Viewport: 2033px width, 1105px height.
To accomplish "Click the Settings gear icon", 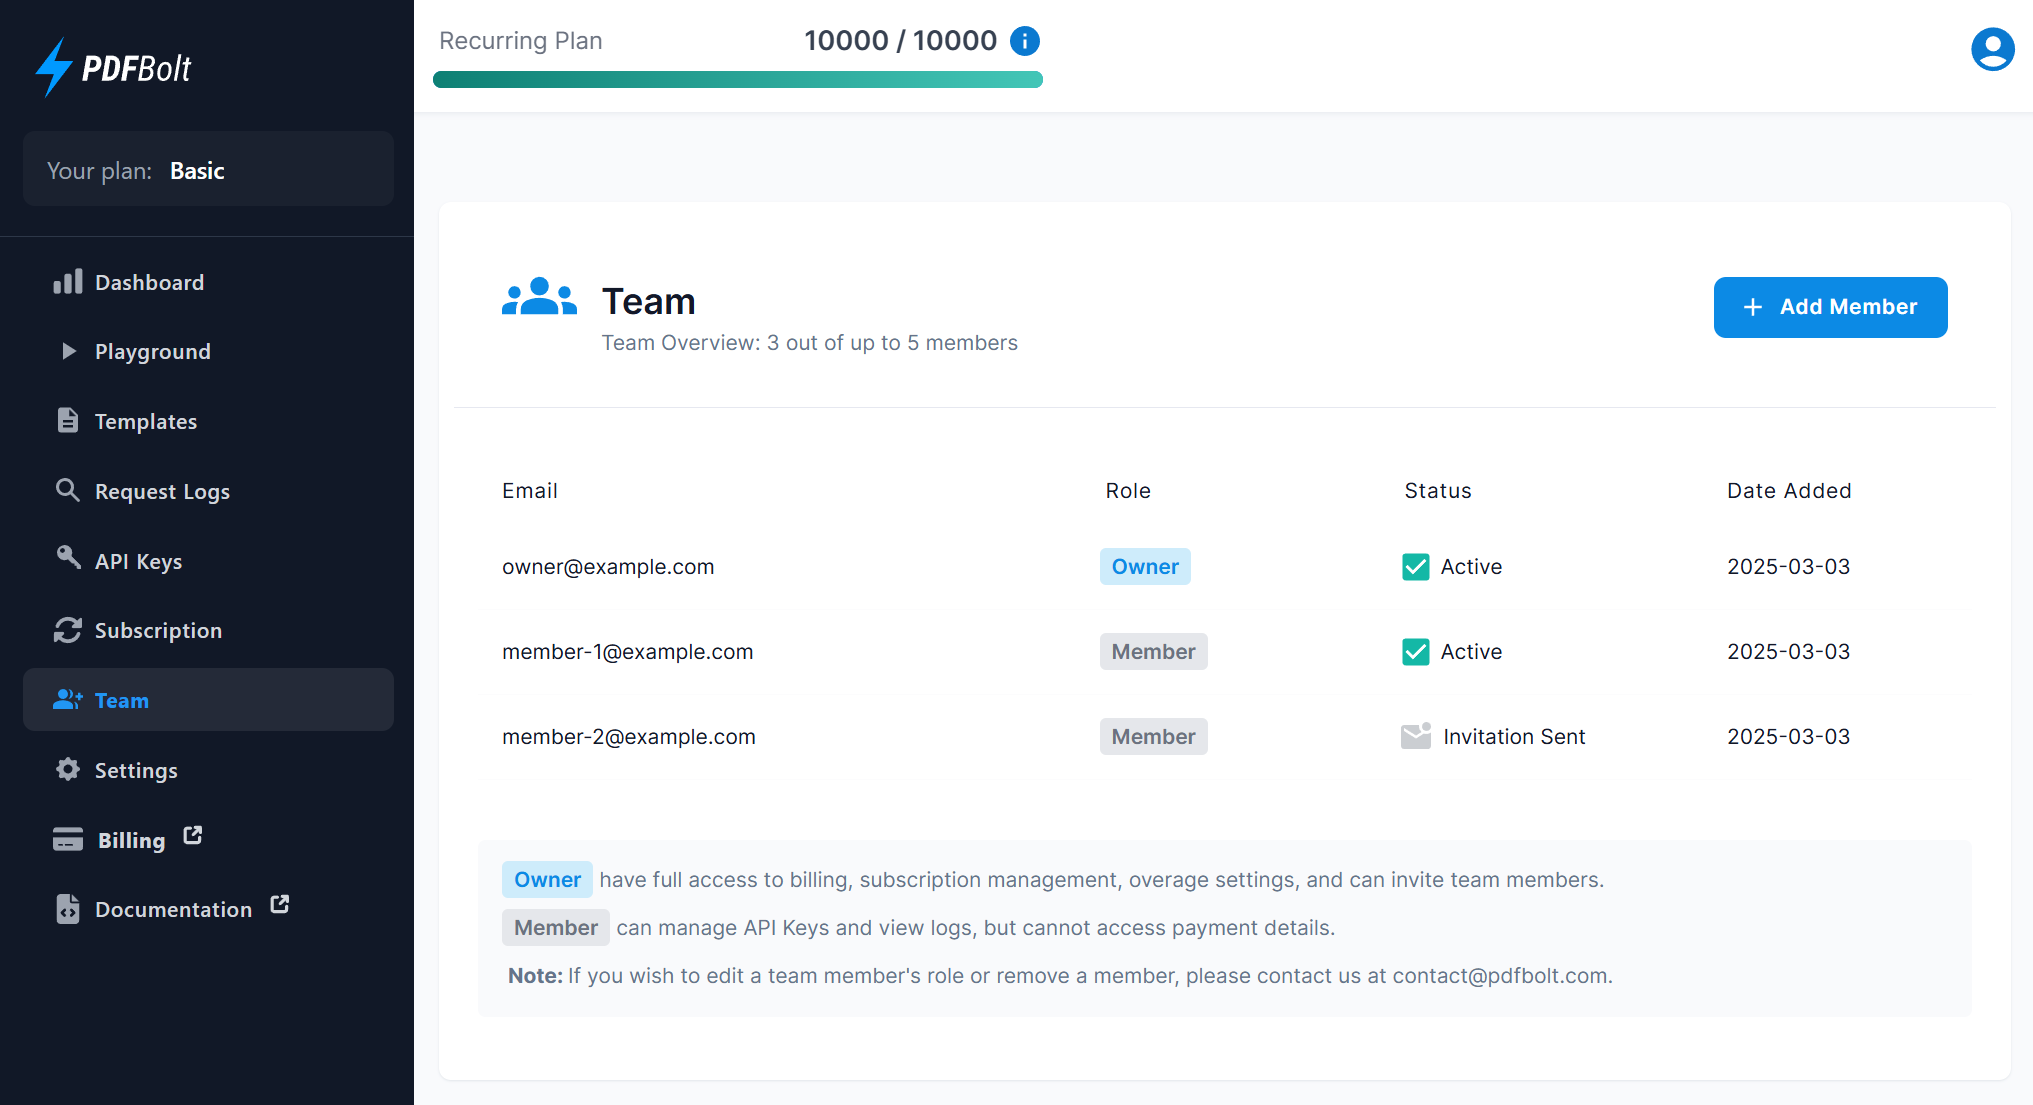I will click(x=67, y=769).
